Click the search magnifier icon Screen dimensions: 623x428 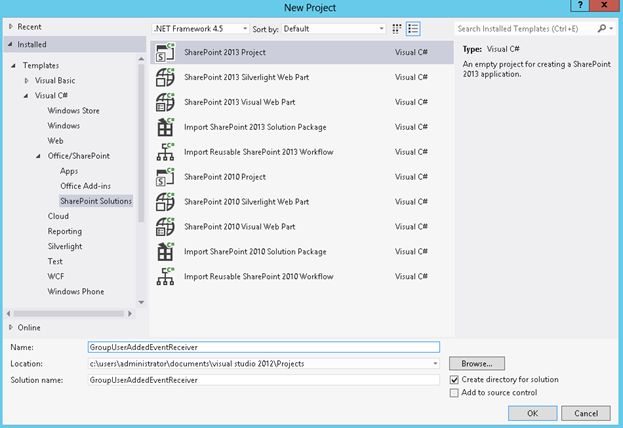tap(602, 29)
